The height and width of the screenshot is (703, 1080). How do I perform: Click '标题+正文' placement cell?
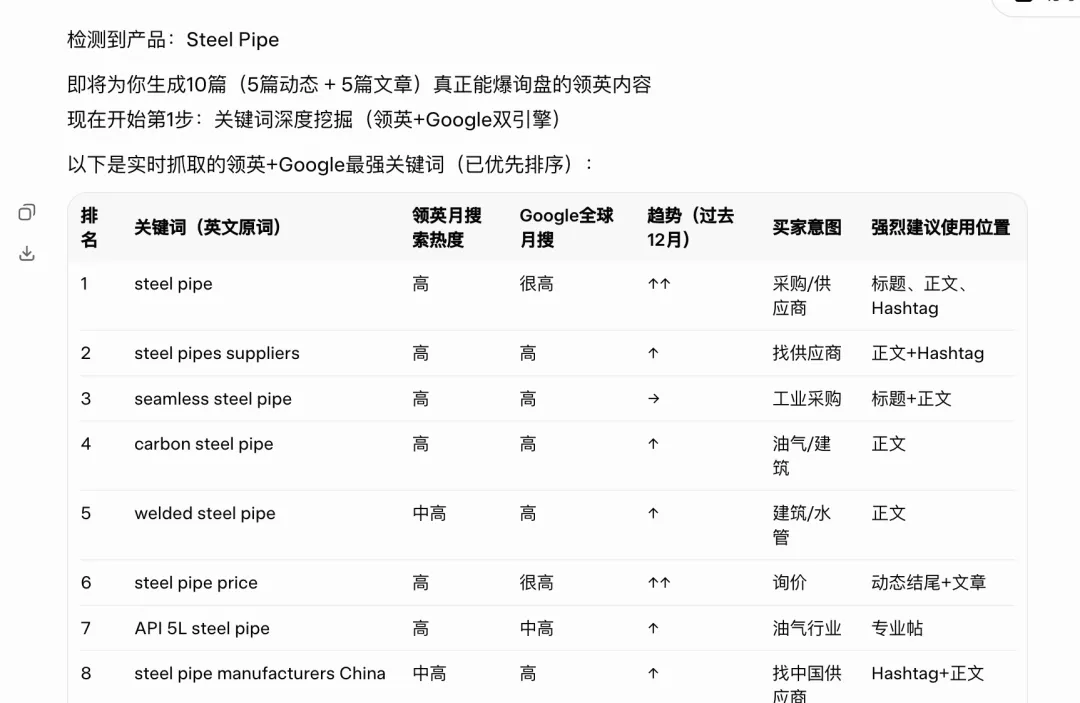[x=911, y=399]
